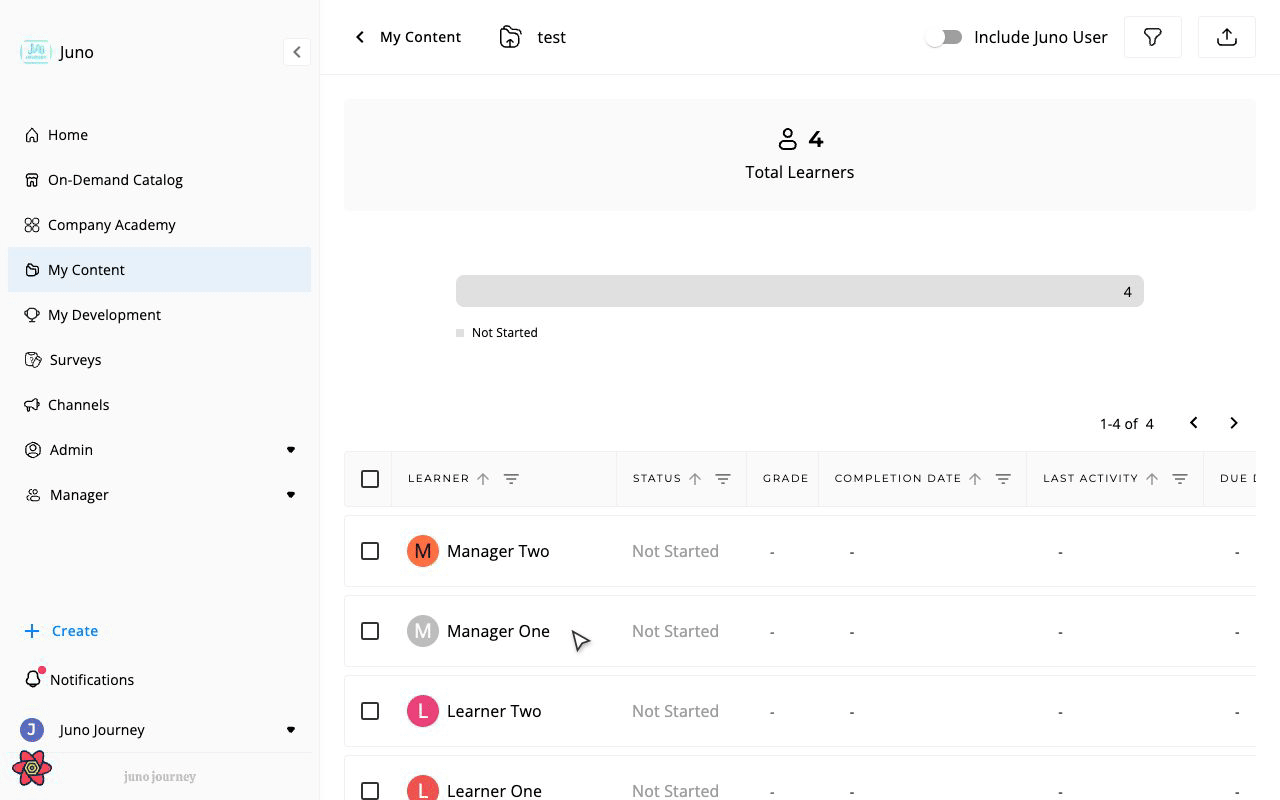Select the checkbox next to Manager Two
The height and width of the screenshot is (800, 1280).
(370, 551)
